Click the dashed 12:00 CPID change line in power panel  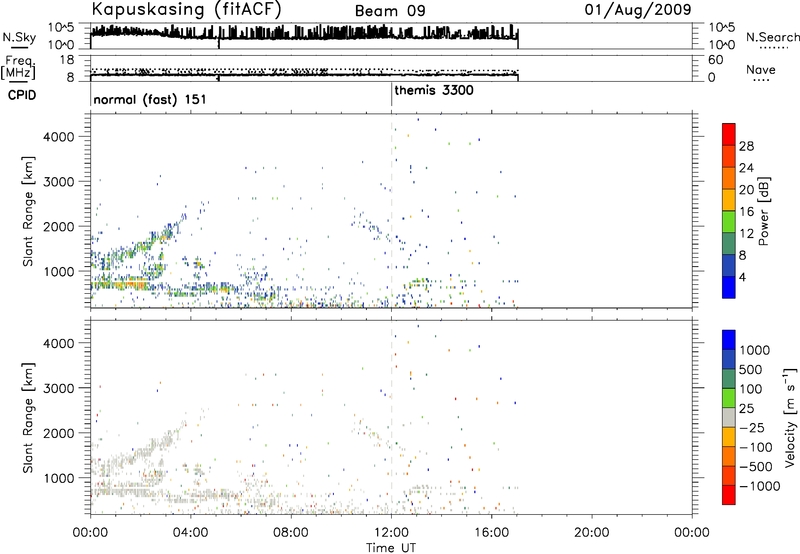click(x=391, y=211)
